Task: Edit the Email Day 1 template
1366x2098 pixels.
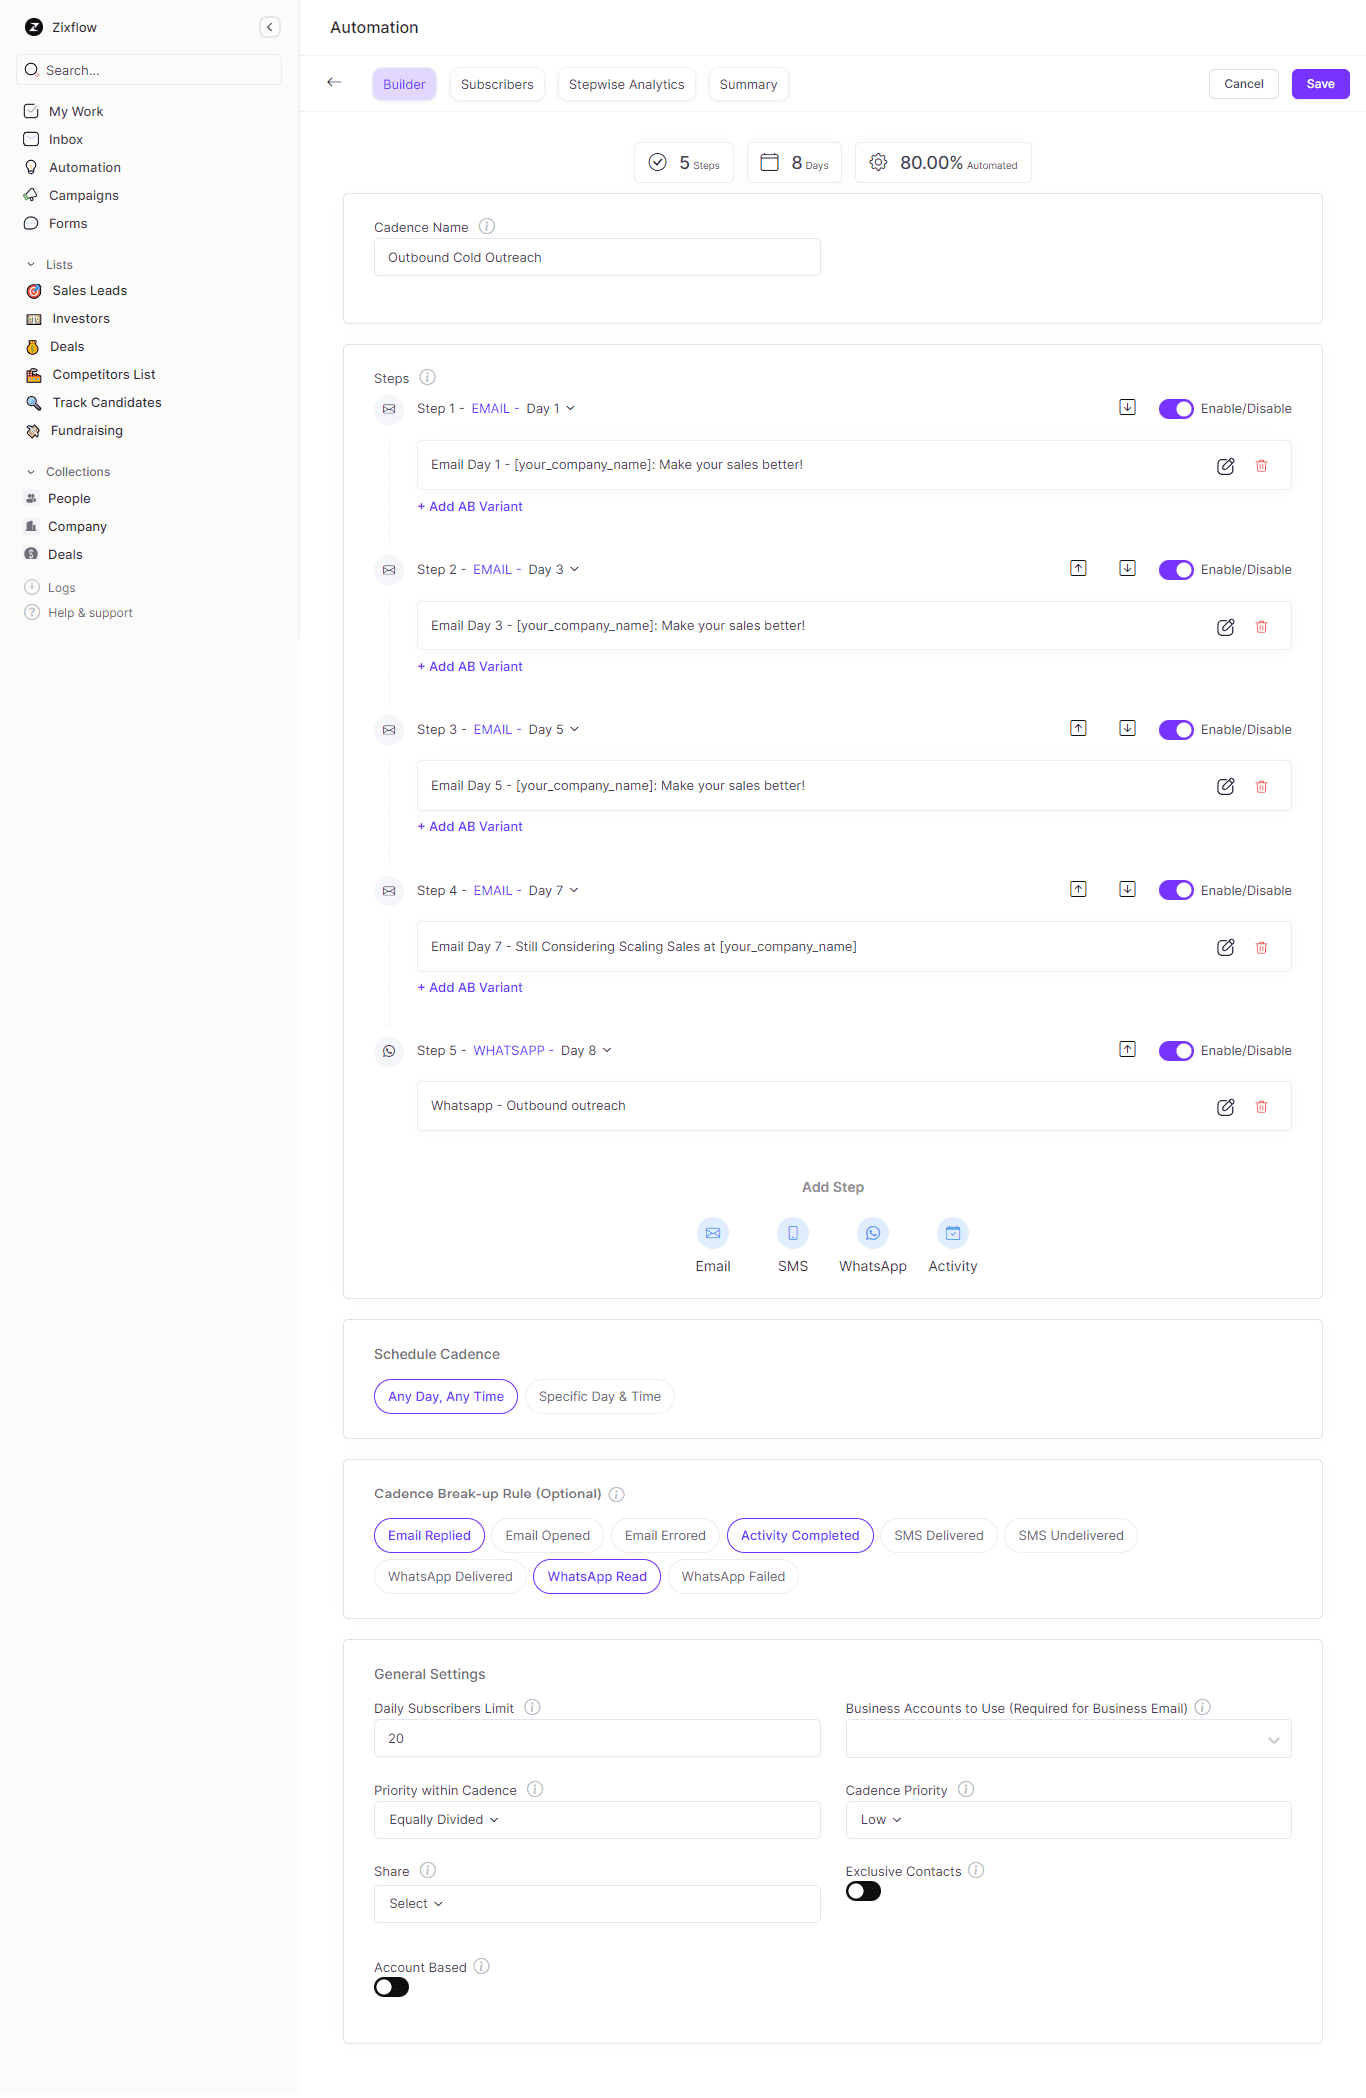Action: point(1225,466)
